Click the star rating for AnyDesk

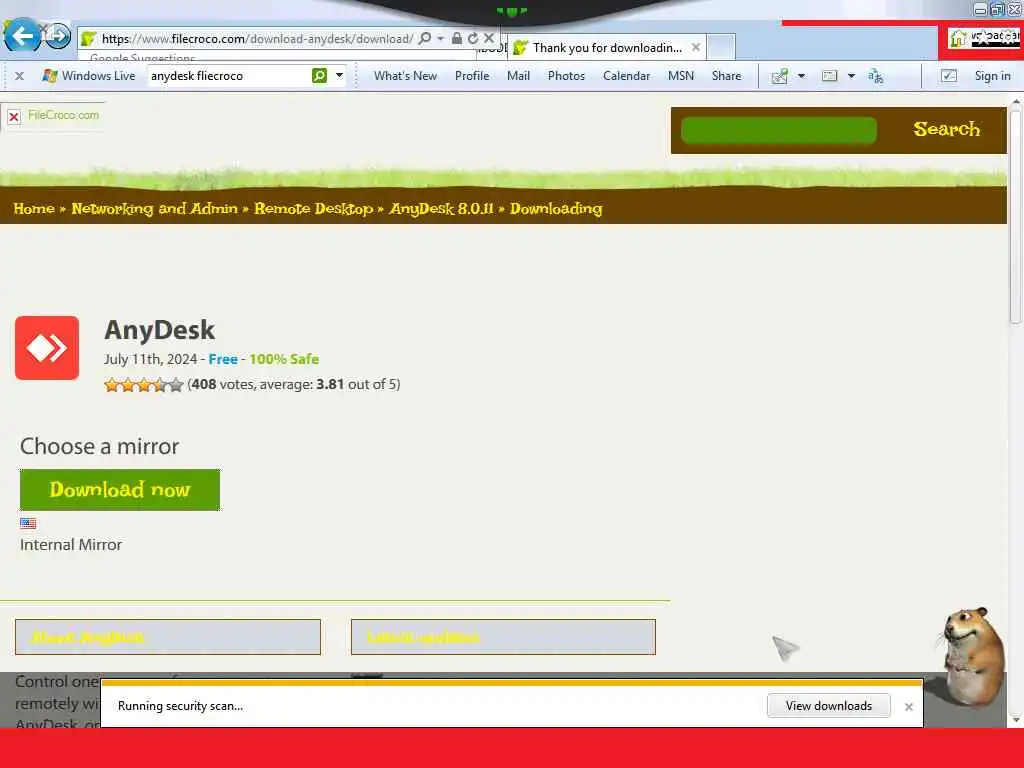coord(144,385)
